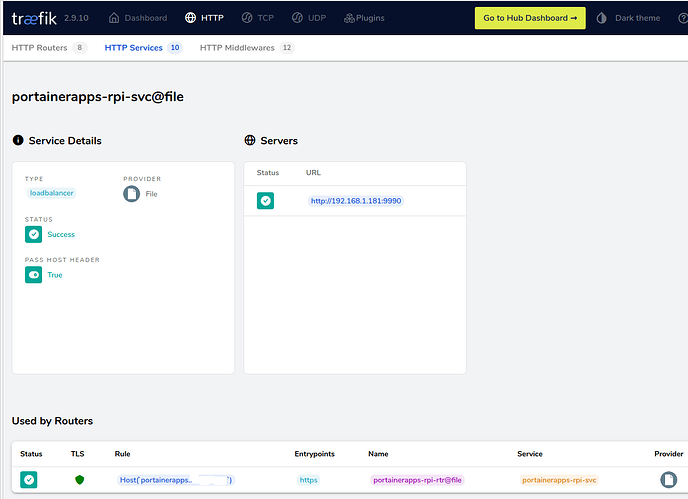Switch to HTTP Middlewares tab

point(247,48)
